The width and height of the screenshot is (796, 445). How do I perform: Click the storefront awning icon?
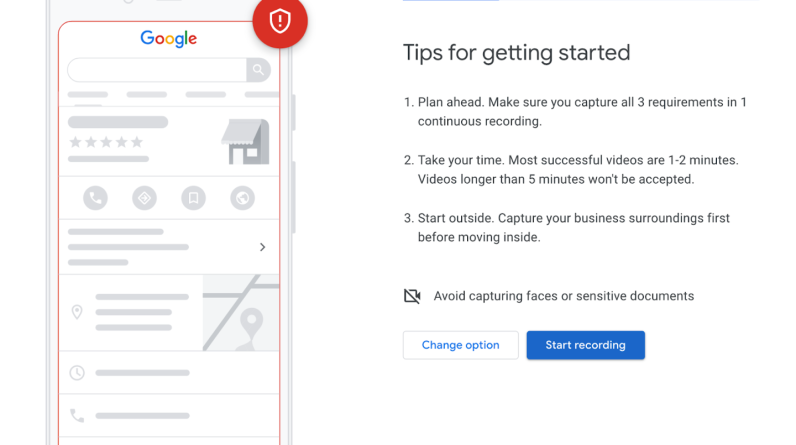(244, 141)
